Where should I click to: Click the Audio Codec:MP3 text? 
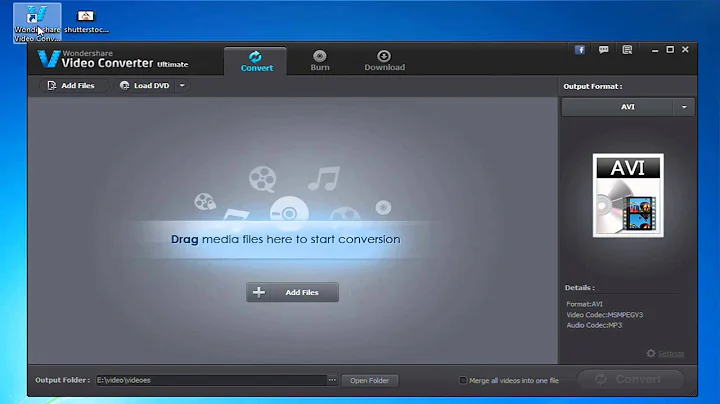pyautogui.click(x=594, y=325)
